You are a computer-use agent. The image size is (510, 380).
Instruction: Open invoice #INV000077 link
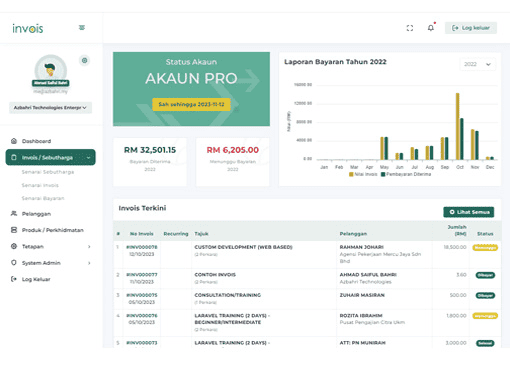[142, 275]
